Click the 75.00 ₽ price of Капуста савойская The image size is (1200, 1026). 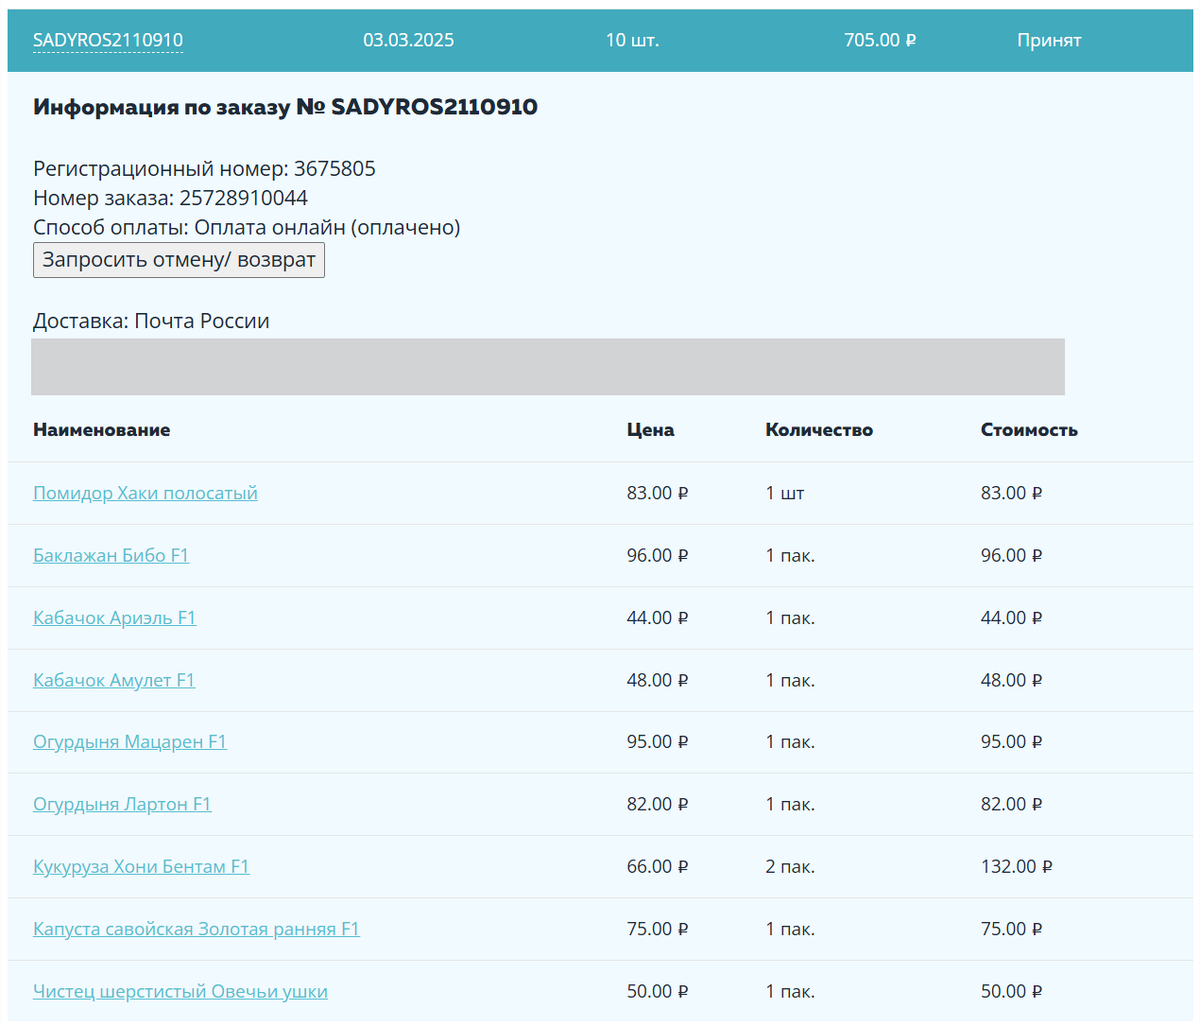click(658, 929)
